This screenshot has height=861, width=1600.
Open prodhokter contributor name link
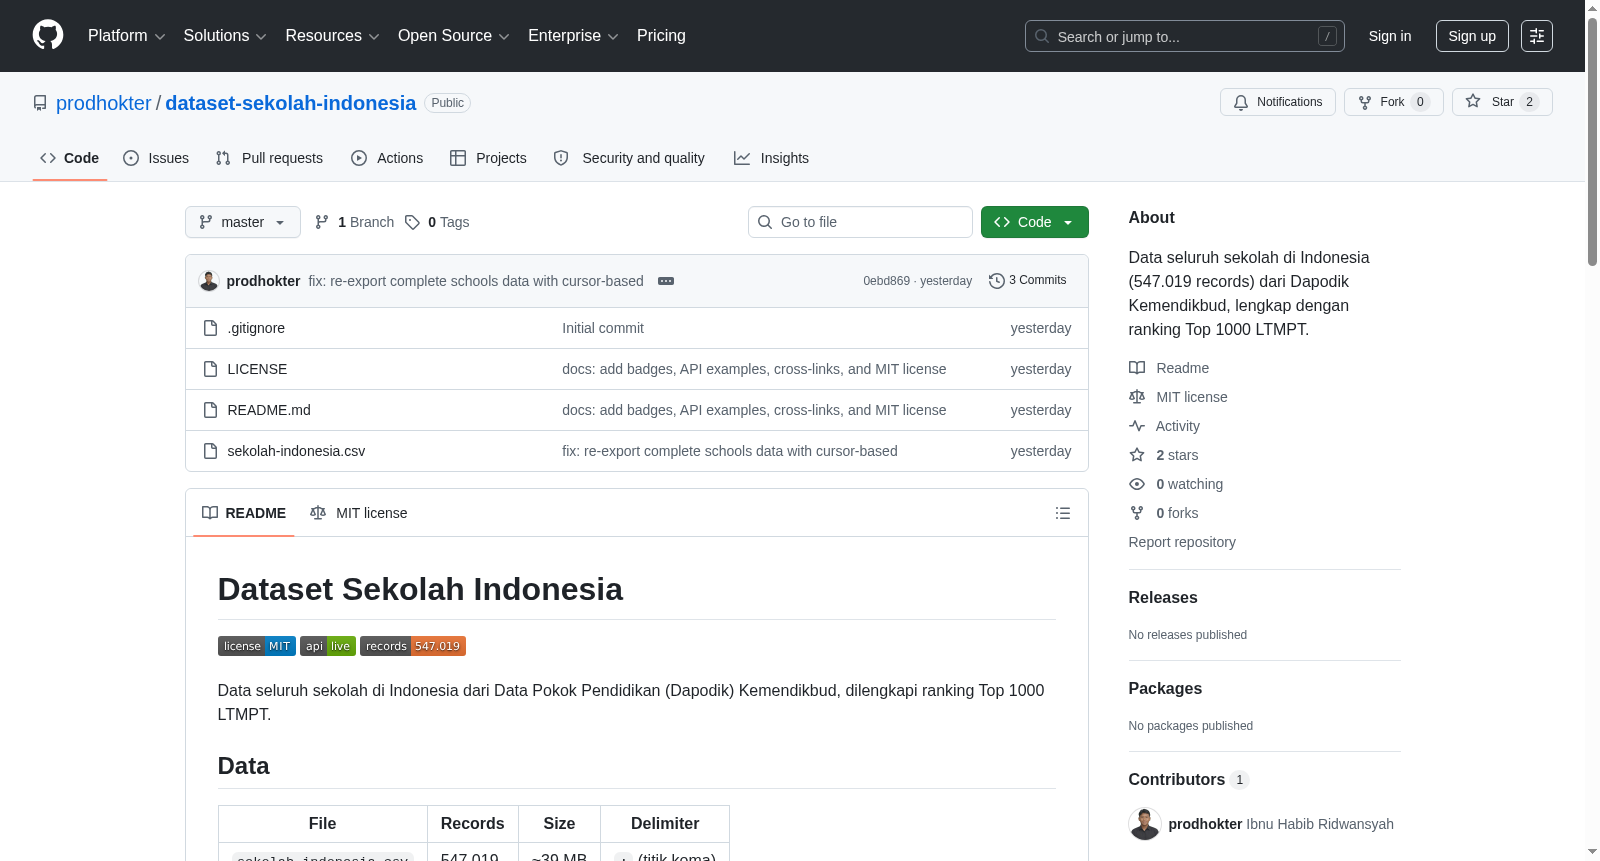pos(1205,824)
